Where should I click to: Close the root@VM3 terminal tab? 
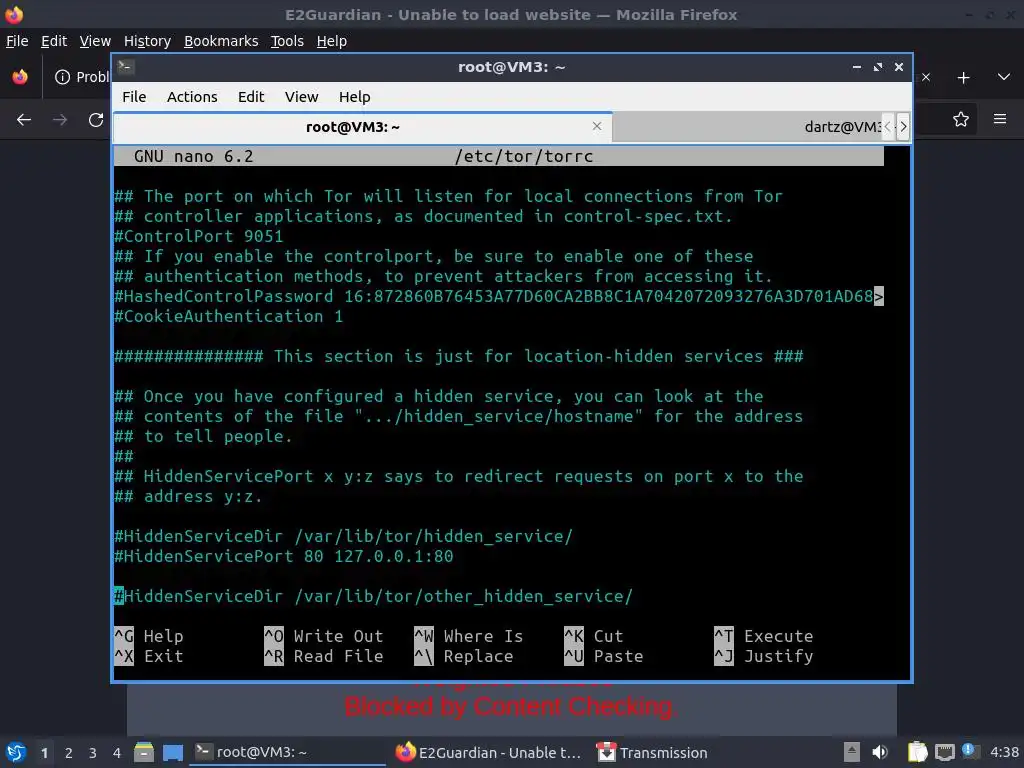(597, 126)
